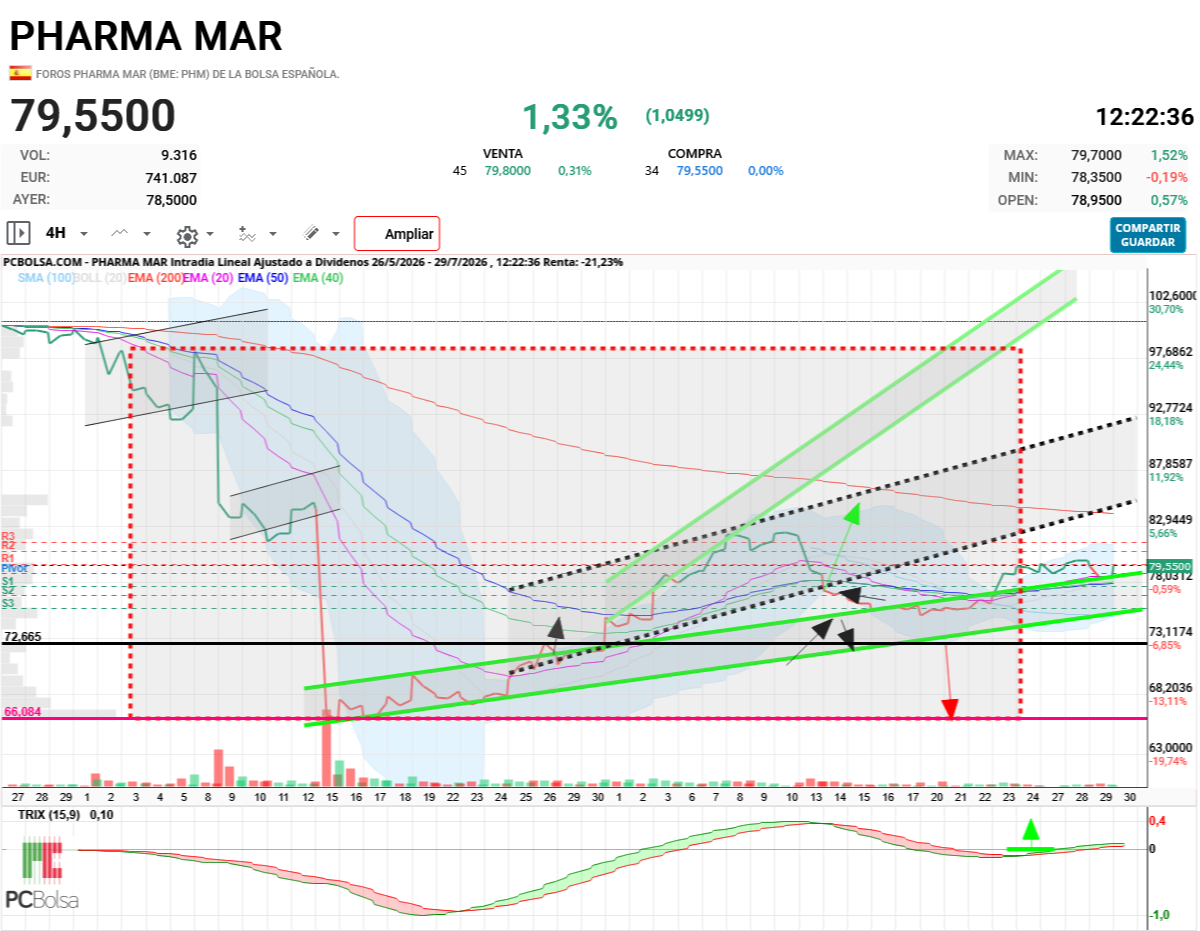Select the drawing pencil tool icon
Image resolution: width=1200 pixels, height=931 pixels.
[311, 233]
